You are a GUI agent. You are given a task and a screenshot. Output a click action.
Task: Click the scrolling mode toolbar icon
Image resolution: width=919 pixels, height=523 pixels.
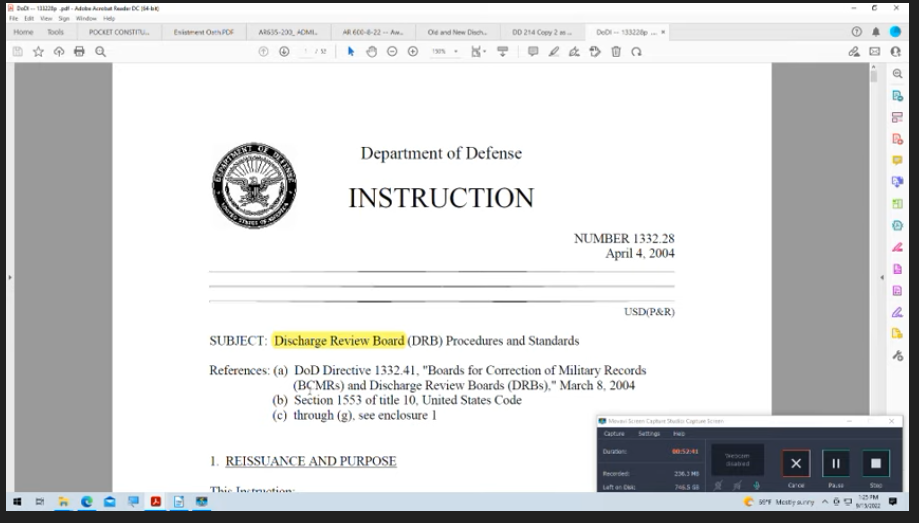point(502,52)
